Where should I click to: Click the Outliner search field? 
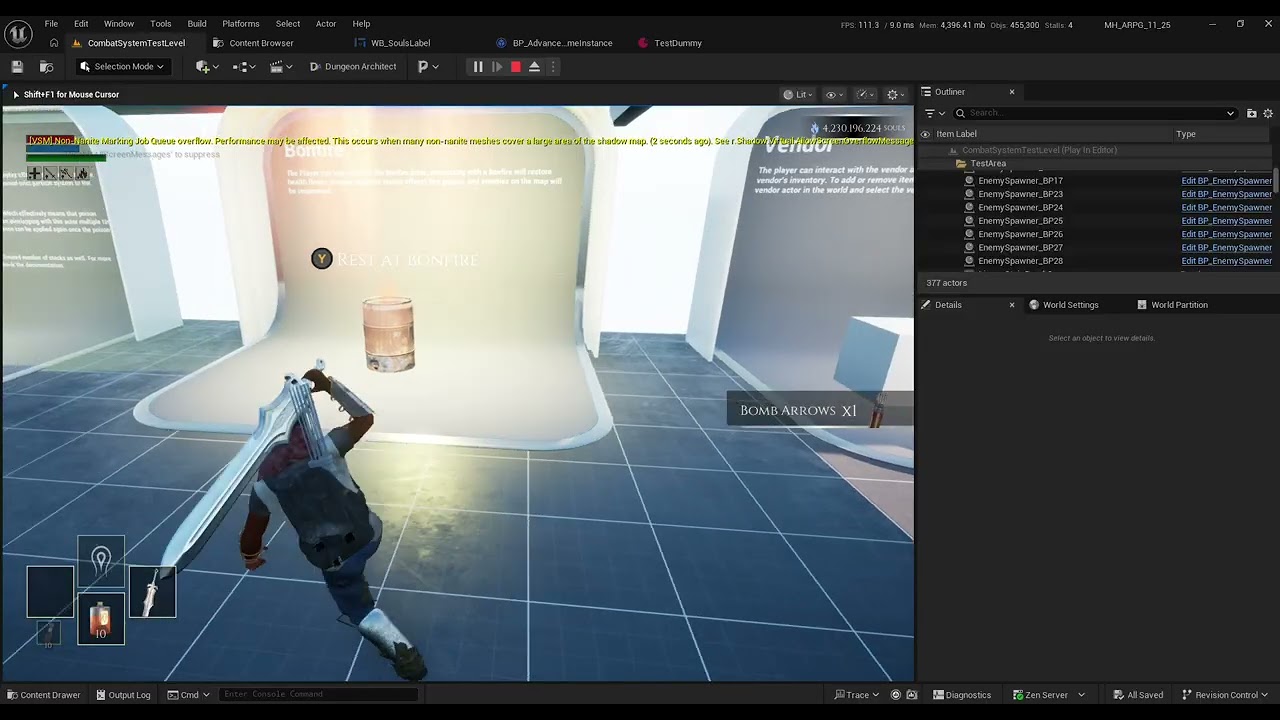[x=1095, y=113]
